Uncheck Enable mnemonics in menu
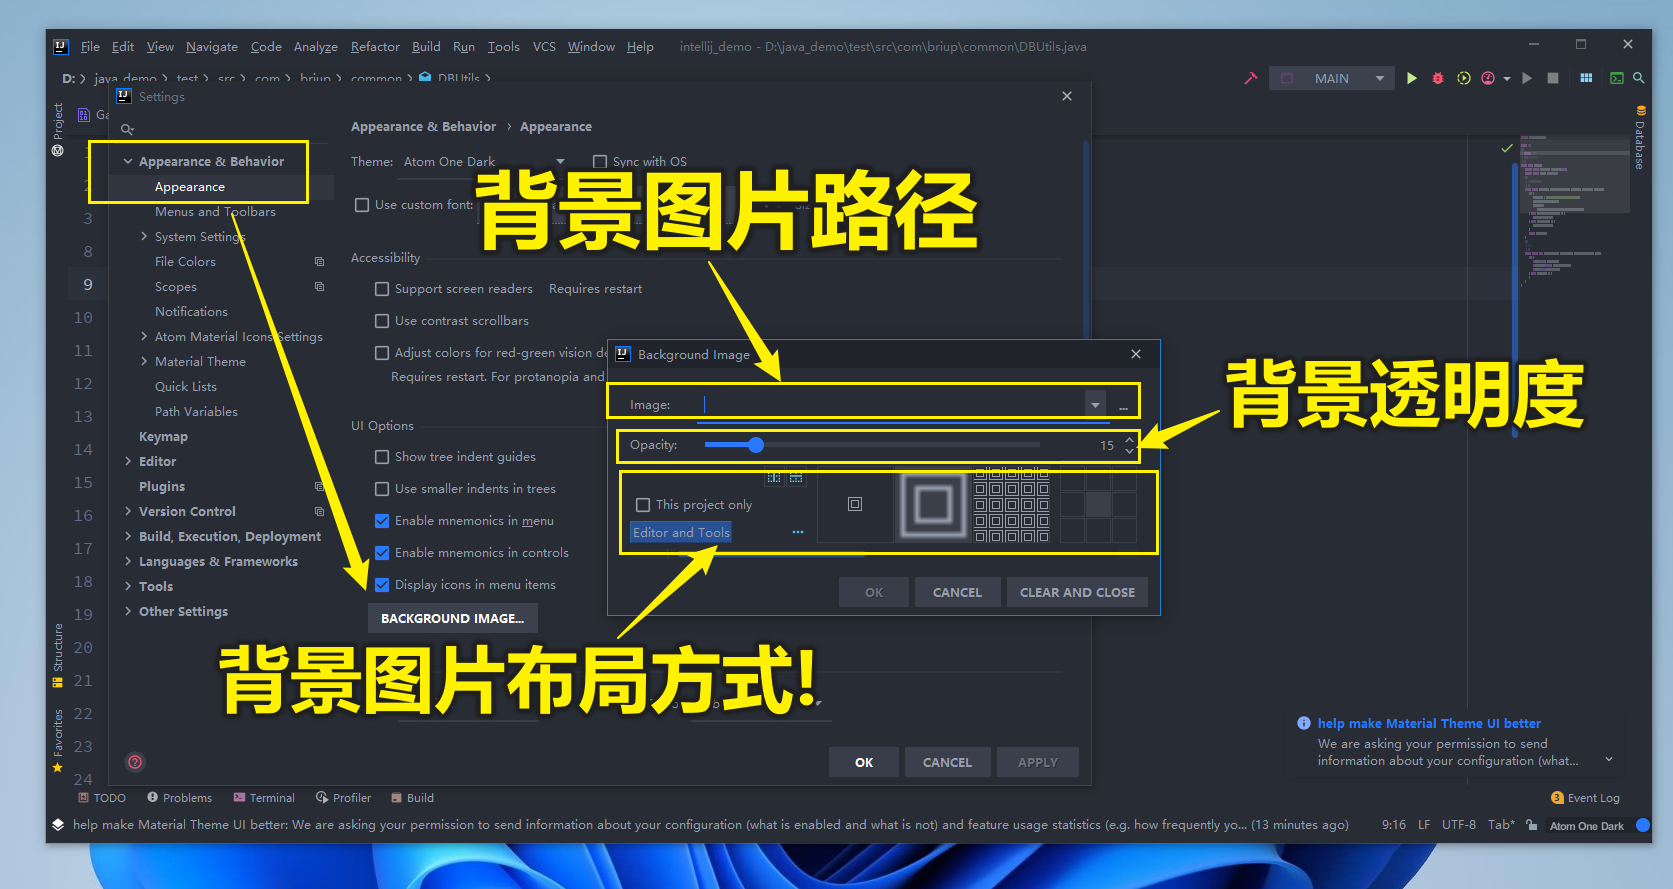 click(382, 521)
